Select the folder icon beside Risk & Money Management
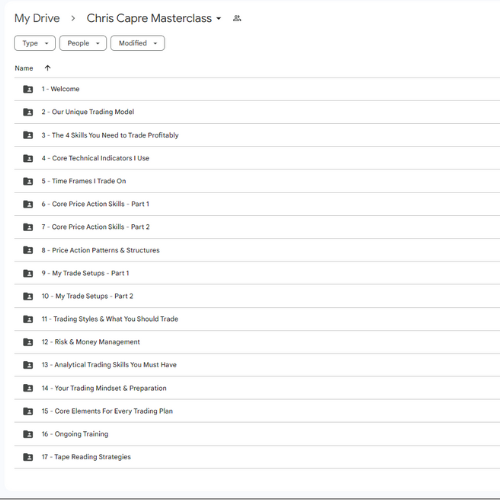This screenshot has width=500, height=500. [28, 342]
